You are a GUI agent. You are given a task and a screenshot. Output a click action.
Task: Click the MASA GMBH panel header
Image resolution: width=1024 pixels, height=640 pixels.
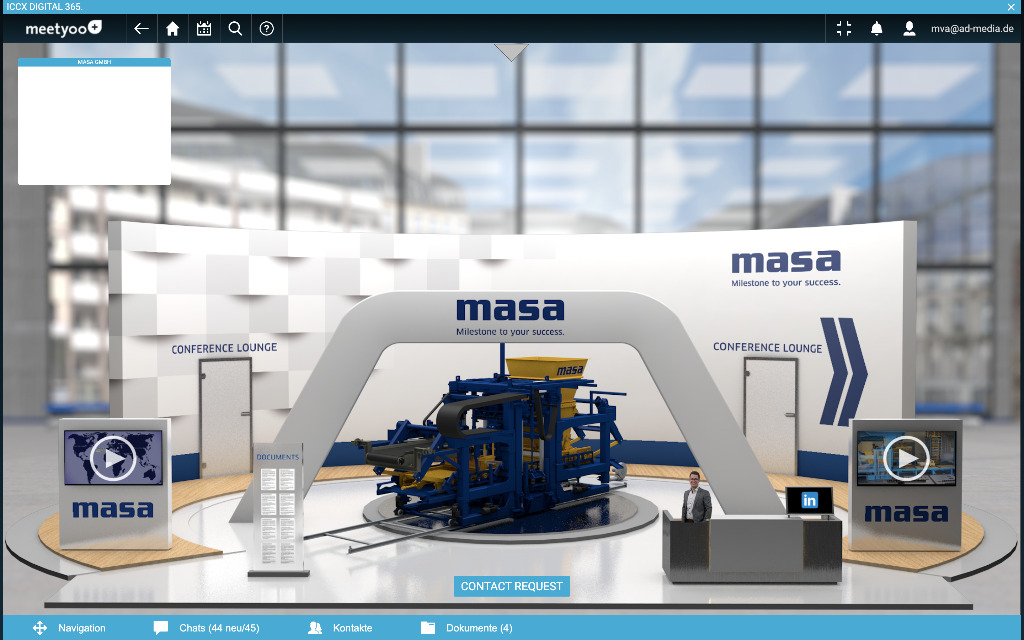click(95, 62)
